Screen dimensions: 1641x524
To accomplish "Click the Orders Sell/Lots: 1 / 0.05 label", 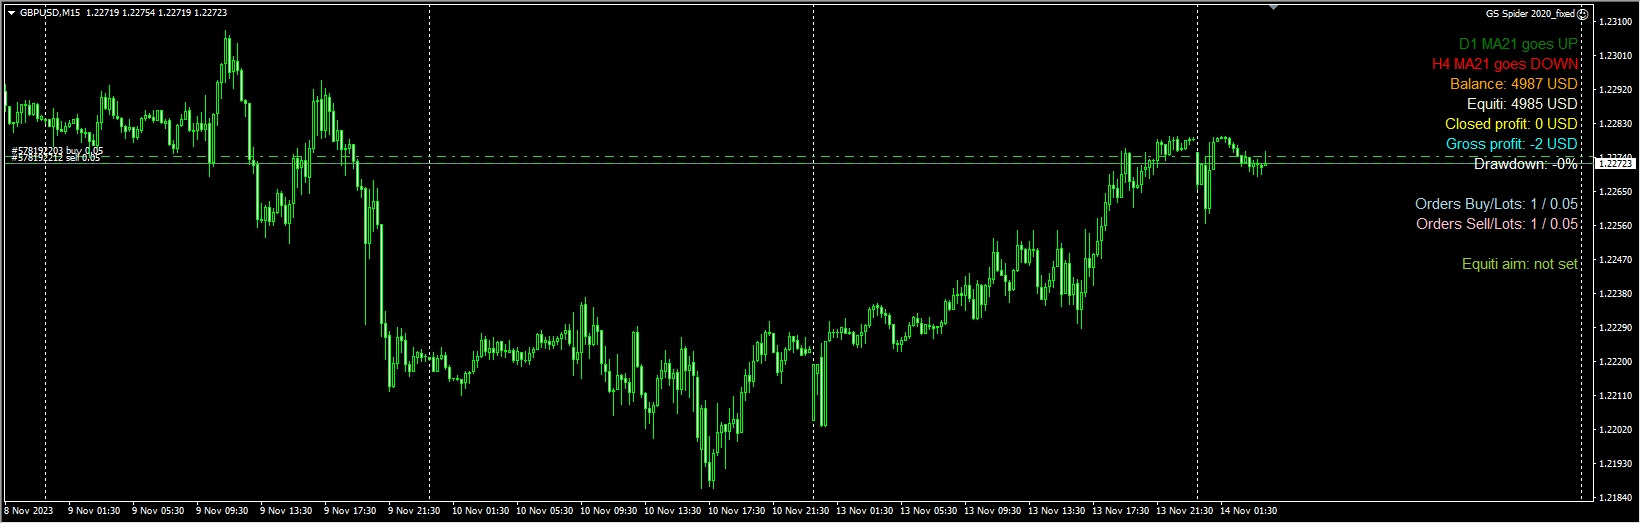I will point(1498,224).
